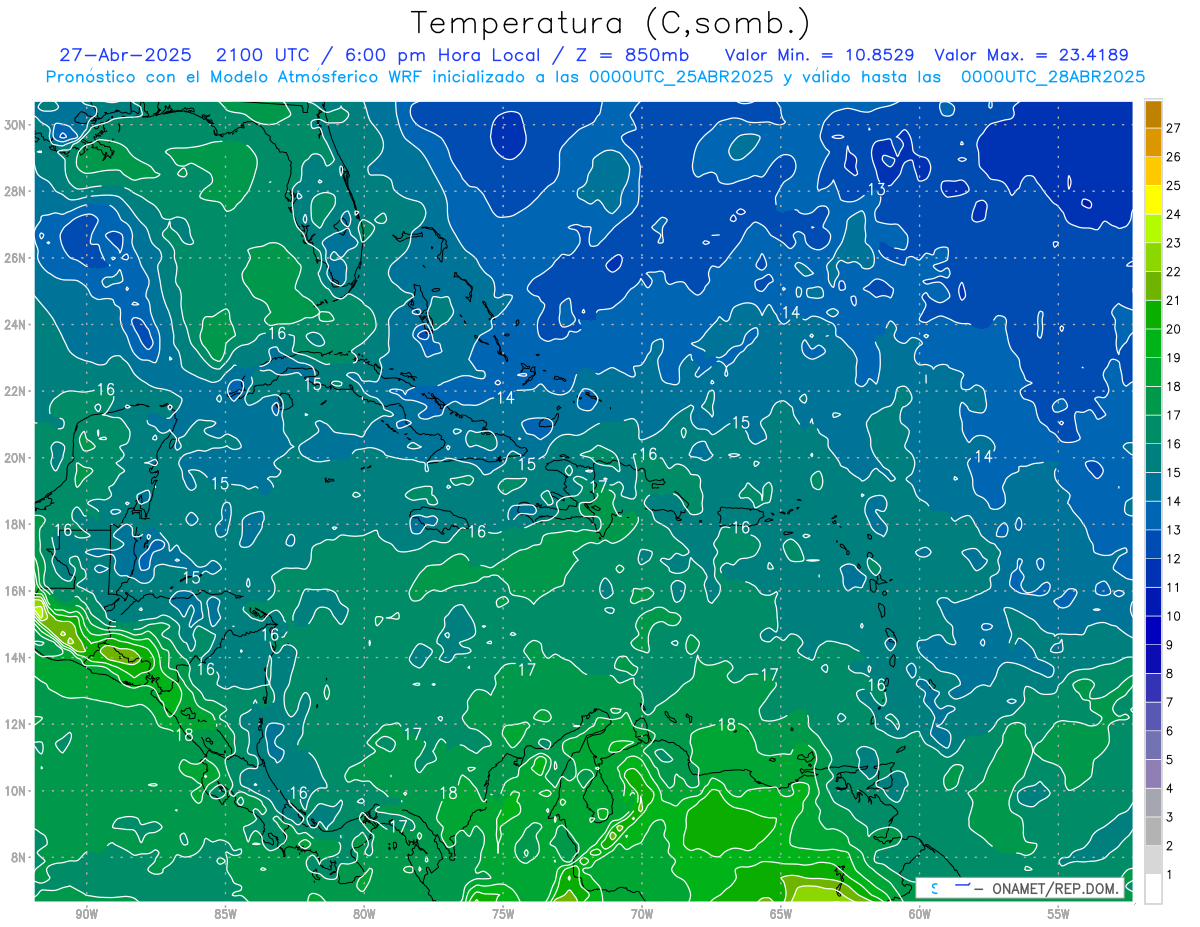Select the valid-until time "0000UTC_28ABR2025"
This screenshot has width=1200, height=927.
pyautogui.click(x=1052, y=77)
